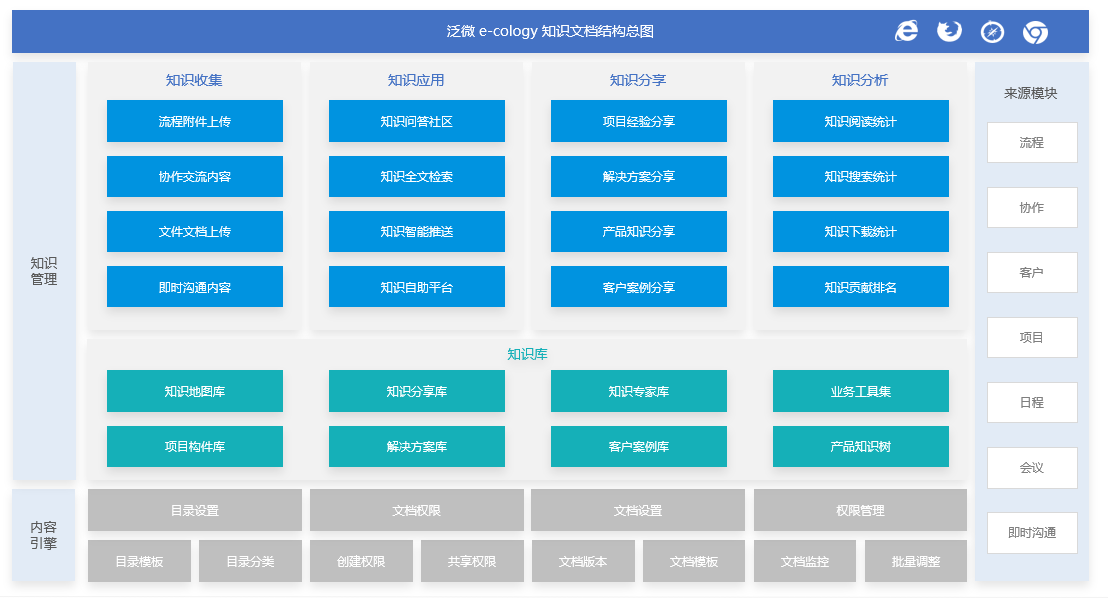Click the 泛微 e-cology 知识文档结构总图 title

(550, 31)
